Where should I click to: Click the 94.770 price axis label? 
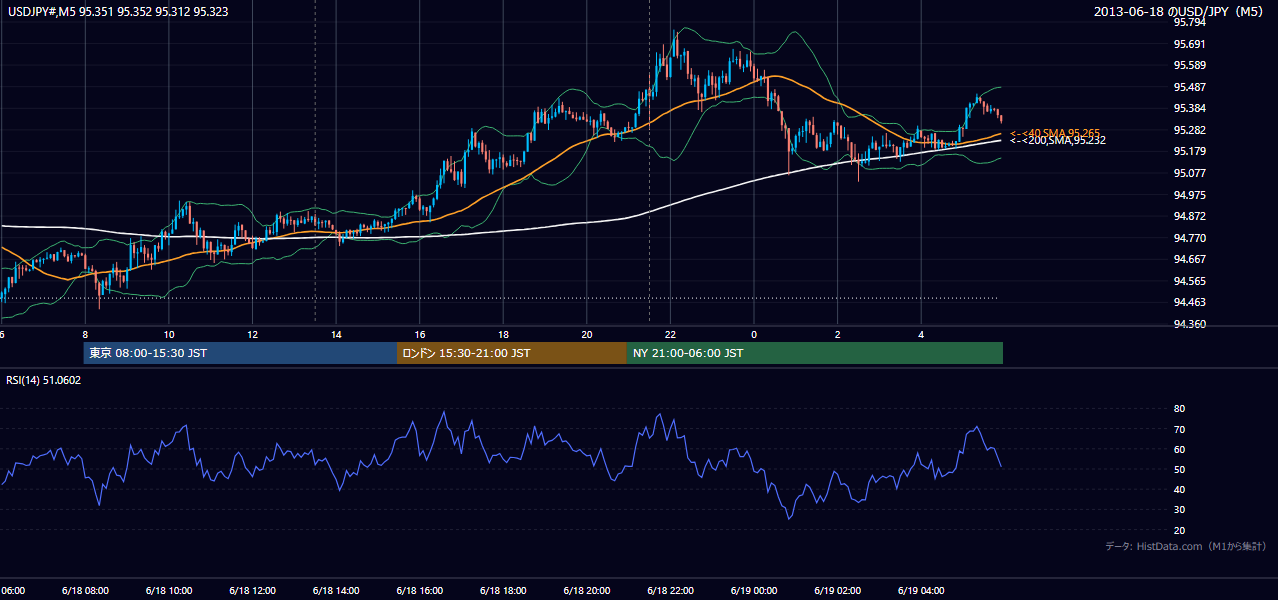(x=1189, y=238)
